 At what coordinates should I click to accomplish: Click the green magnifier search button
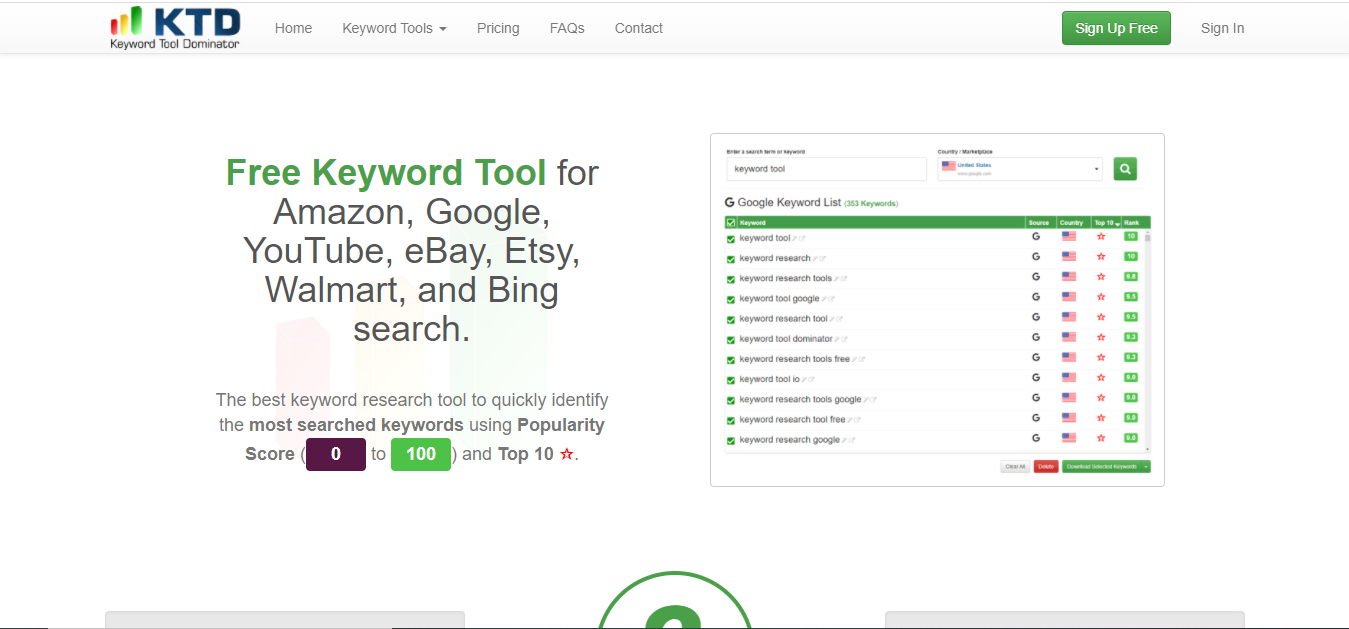(x=1125, y=169)
